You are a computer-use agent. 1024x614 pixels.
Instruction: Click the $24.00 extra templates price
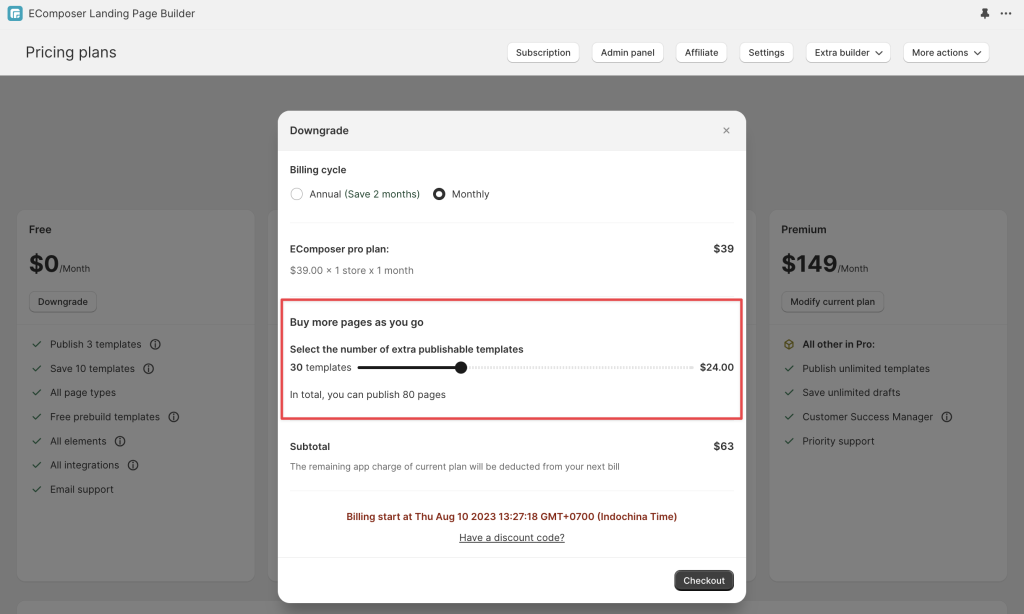(716, 367)
